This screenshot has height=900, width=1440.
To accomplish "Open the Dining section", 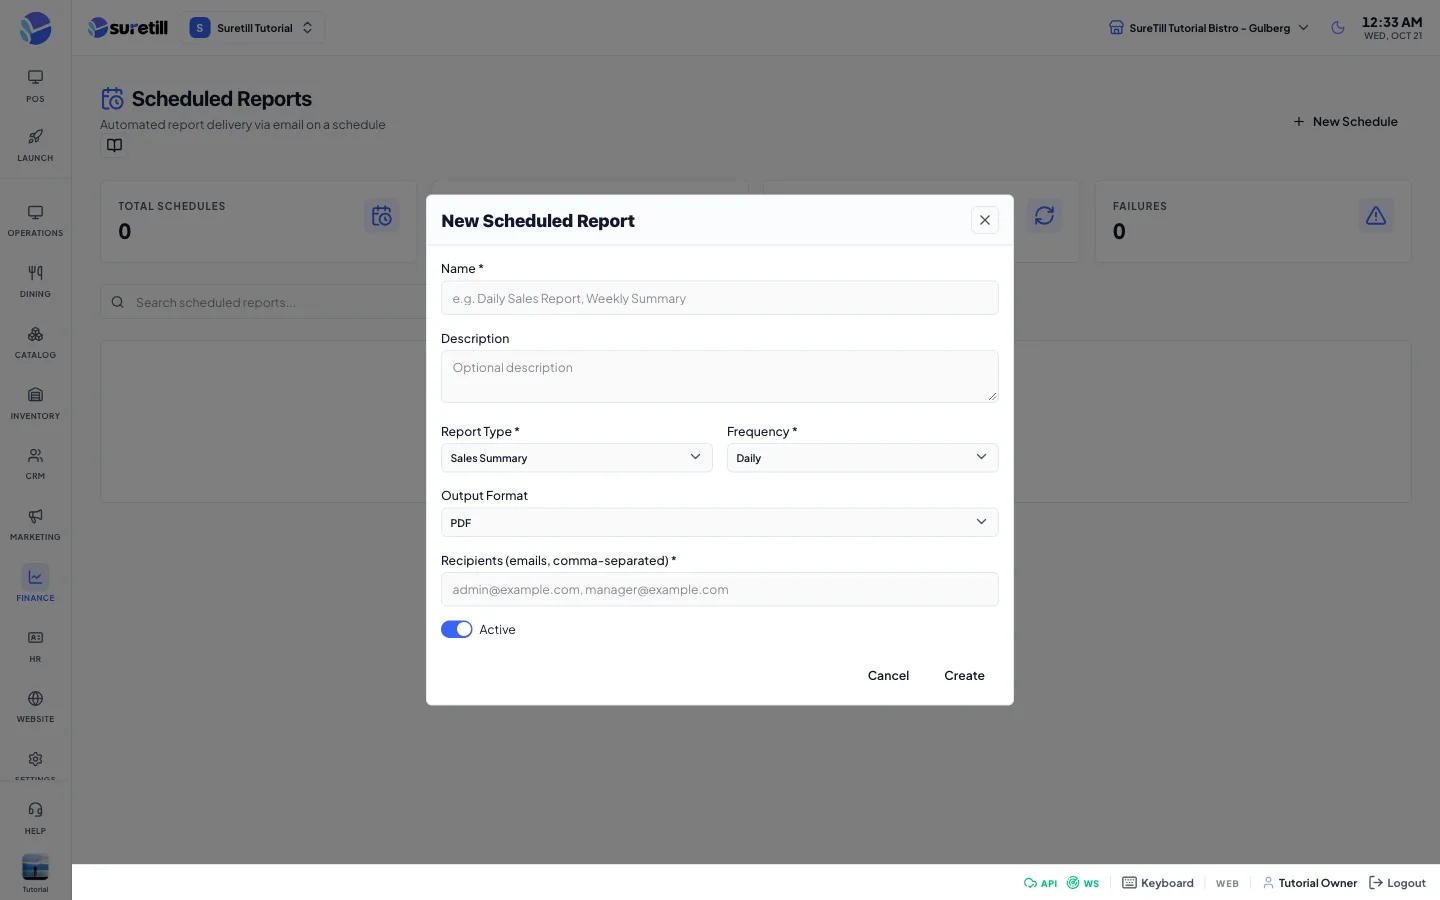I will point(35,282).
